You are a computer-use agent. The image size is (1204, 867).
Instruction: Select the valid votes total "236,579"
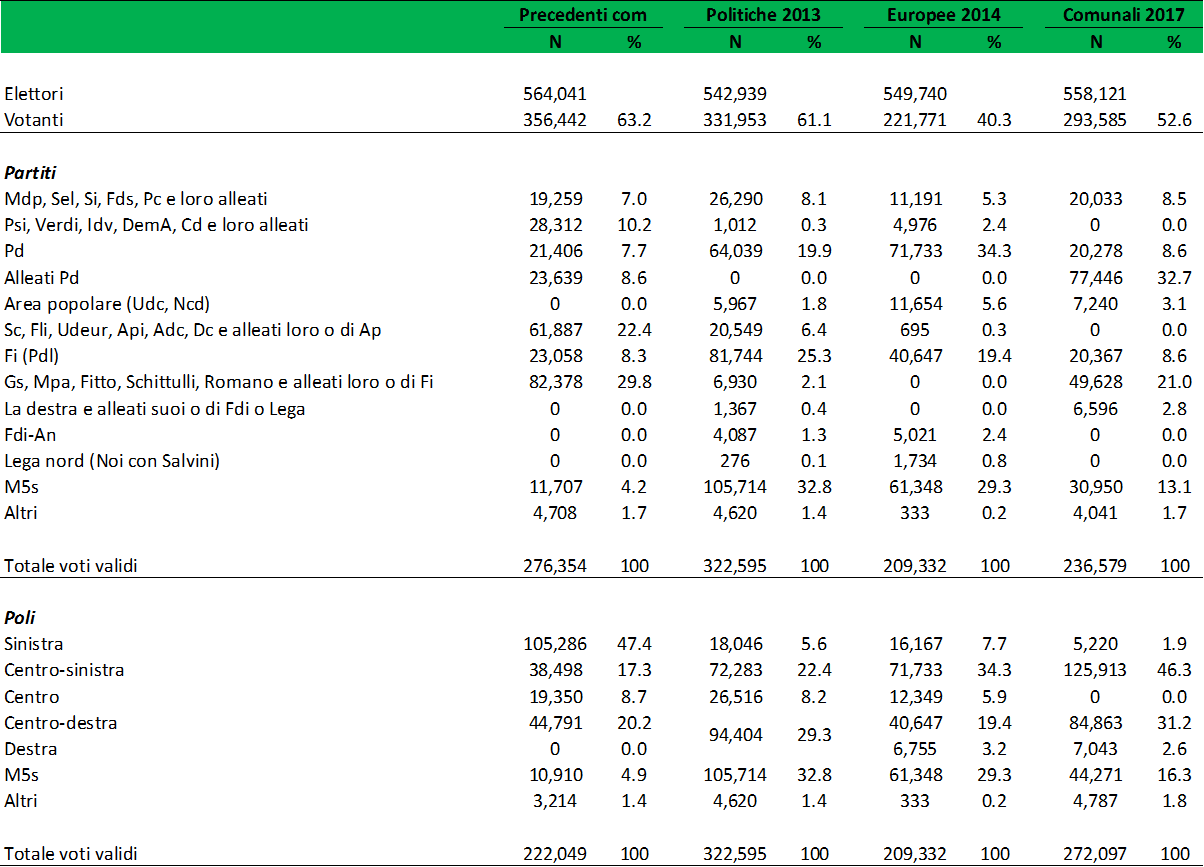tap(1095, 566)
